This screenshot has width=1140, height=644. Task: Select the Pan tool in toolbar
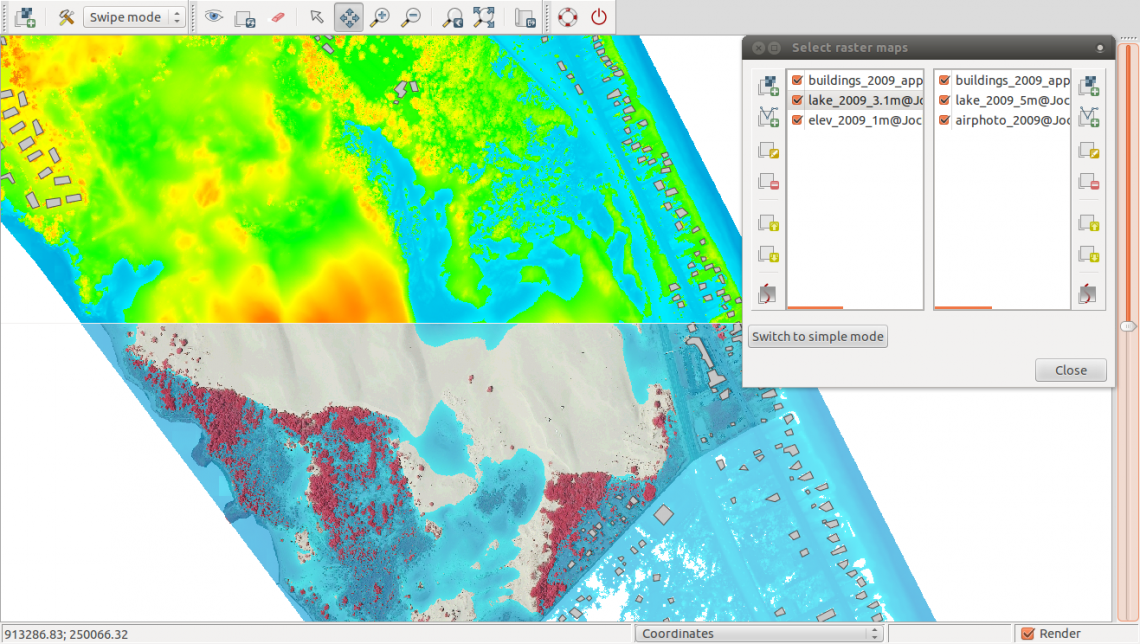click(x=349, y=17)
